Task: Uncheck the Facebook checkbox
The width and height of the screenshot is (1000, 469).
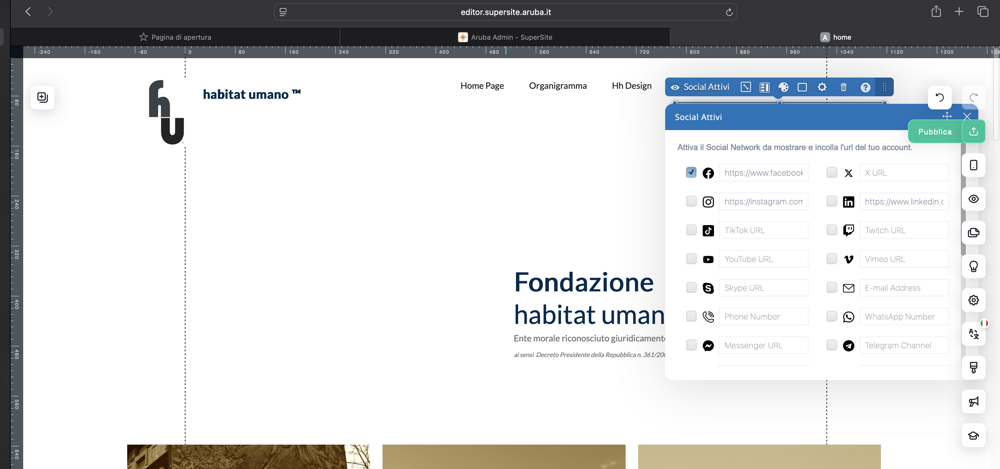Action: pos(691,172)
